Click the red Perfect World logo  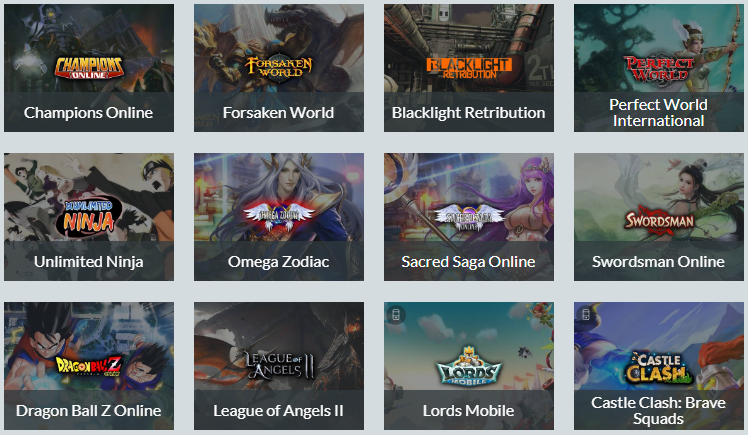(659, 69)
